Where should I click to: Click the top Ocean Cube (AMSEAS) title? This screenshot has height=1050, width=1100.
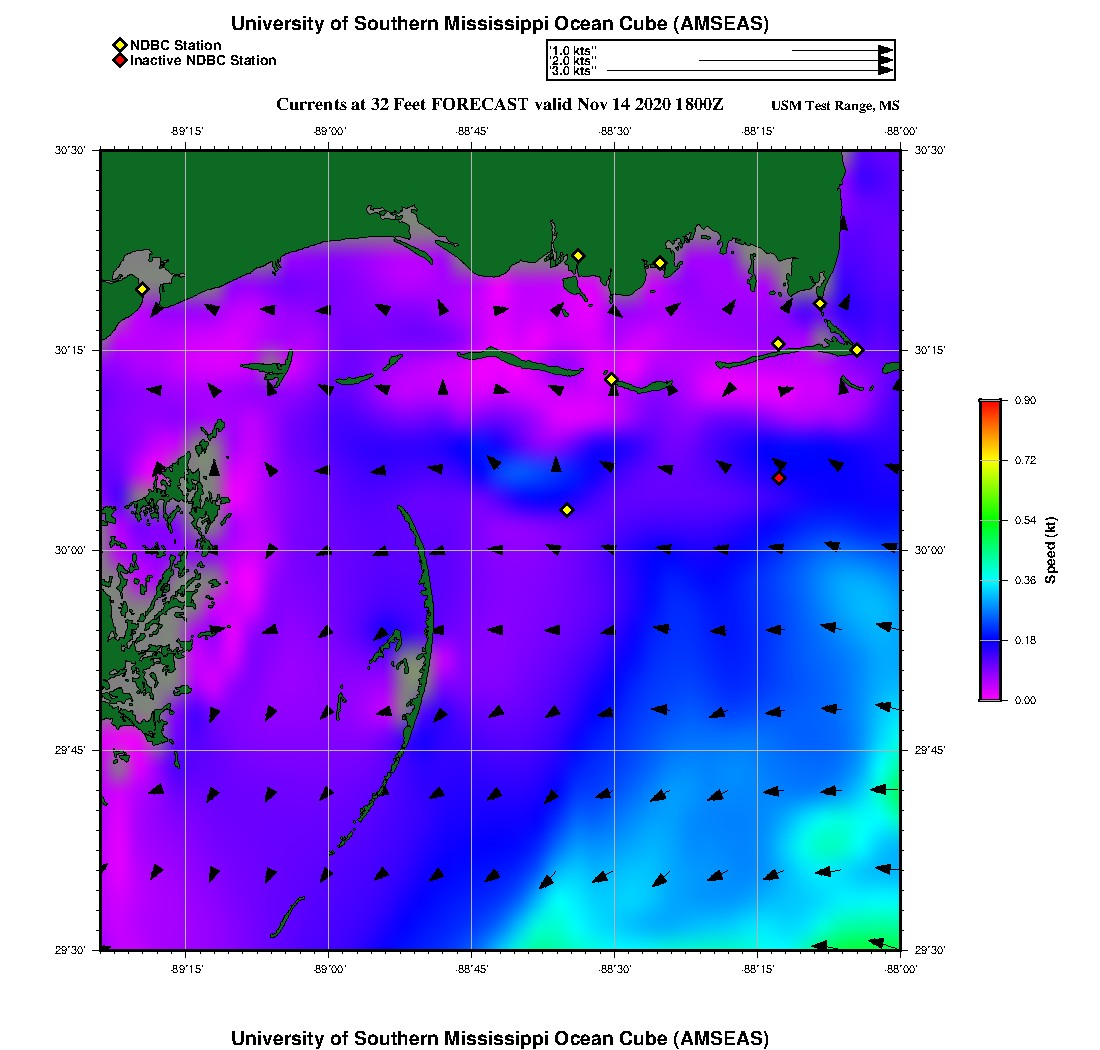click(500, 24)
